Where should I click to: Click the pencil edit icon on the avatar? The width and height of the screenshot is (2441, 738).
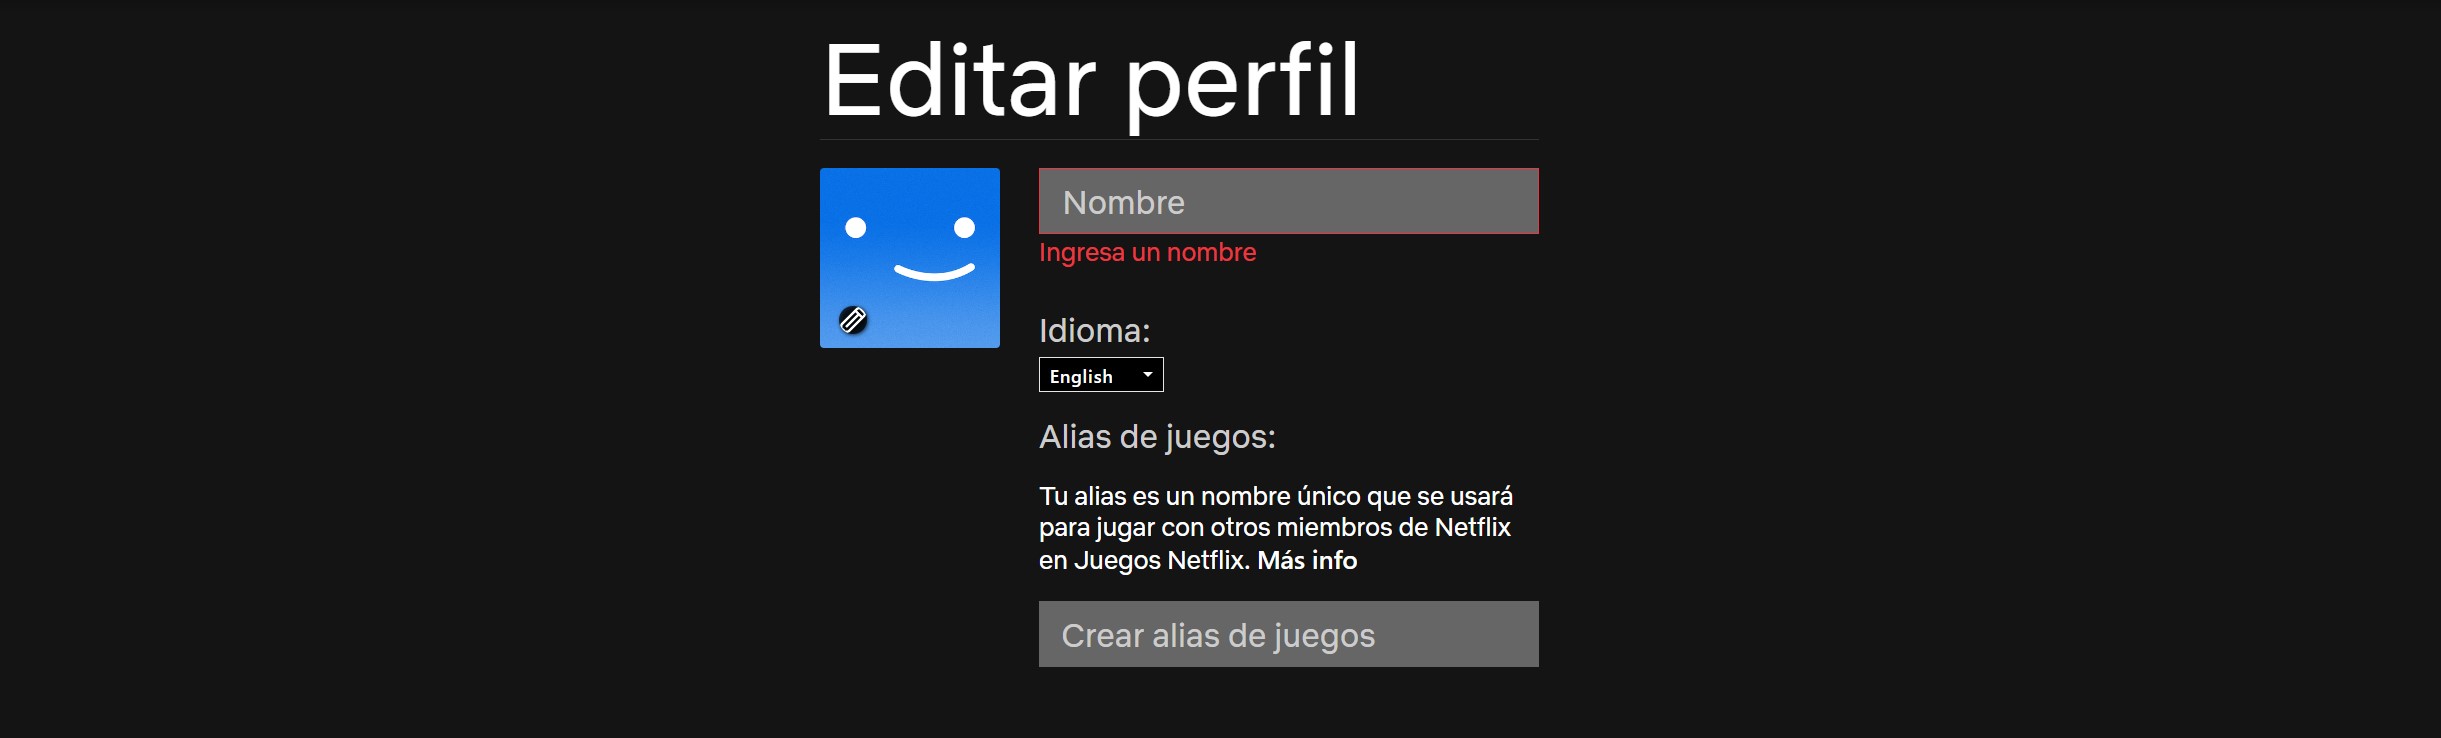(x=853, y=320)
